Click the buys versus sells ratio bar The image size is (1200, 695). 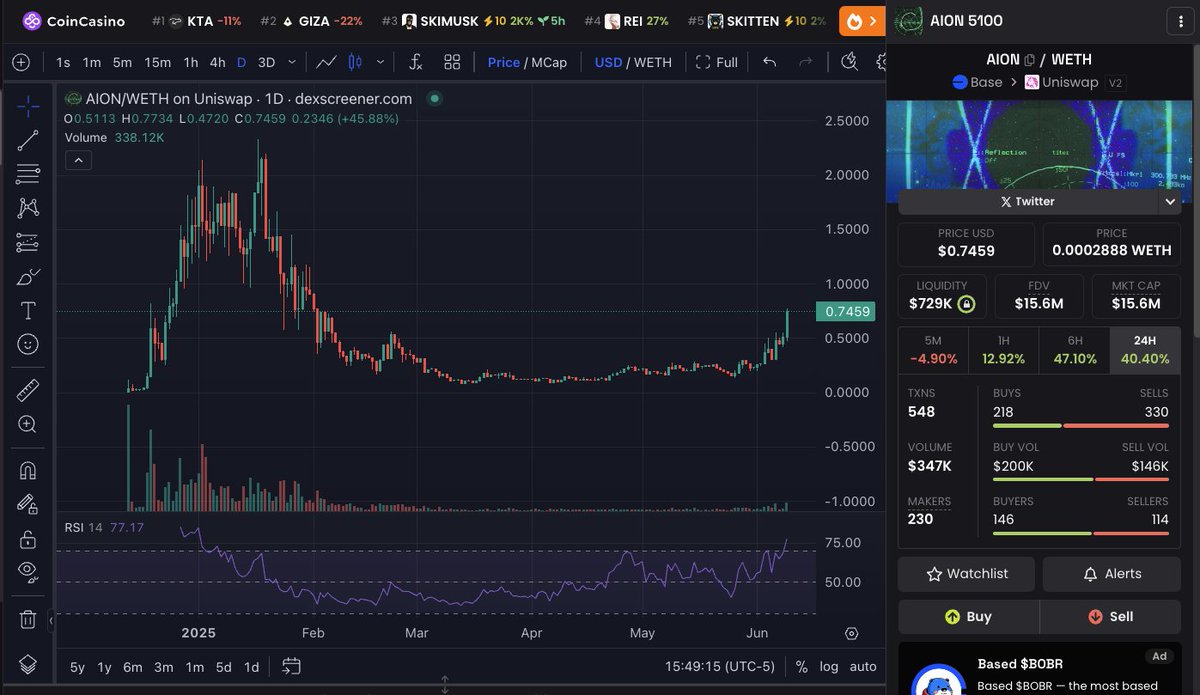pyautogui.click(x=1080, y=424)
